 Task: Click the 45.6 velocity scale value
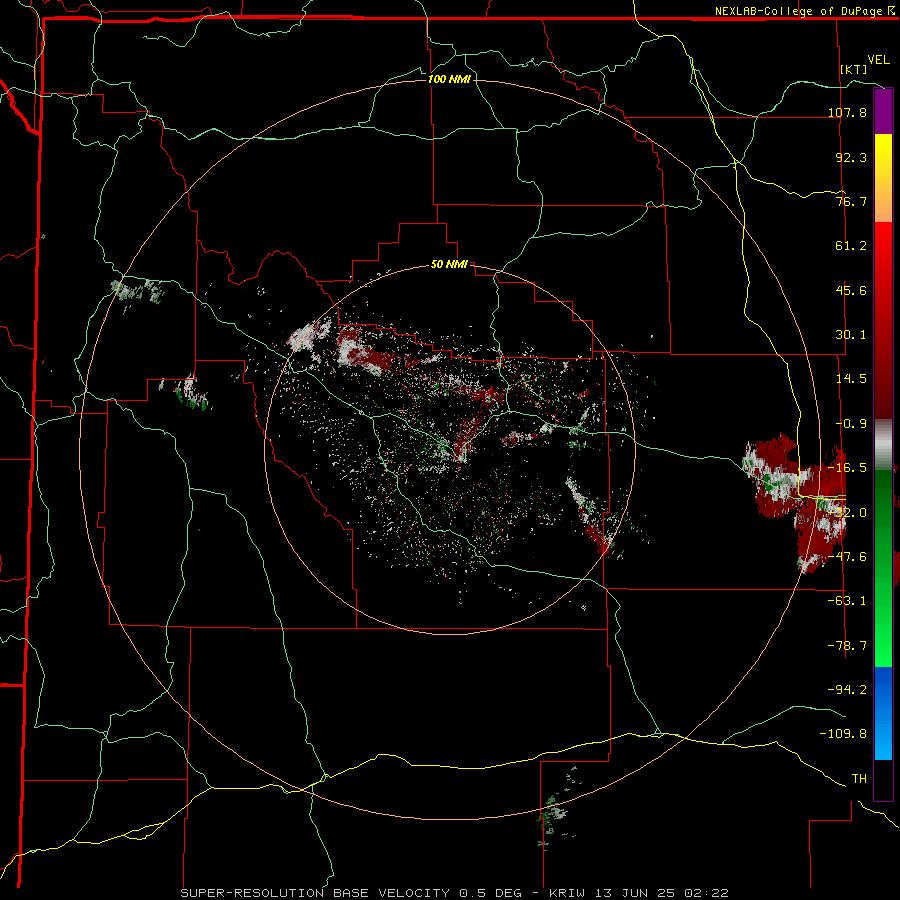[851, 290]
